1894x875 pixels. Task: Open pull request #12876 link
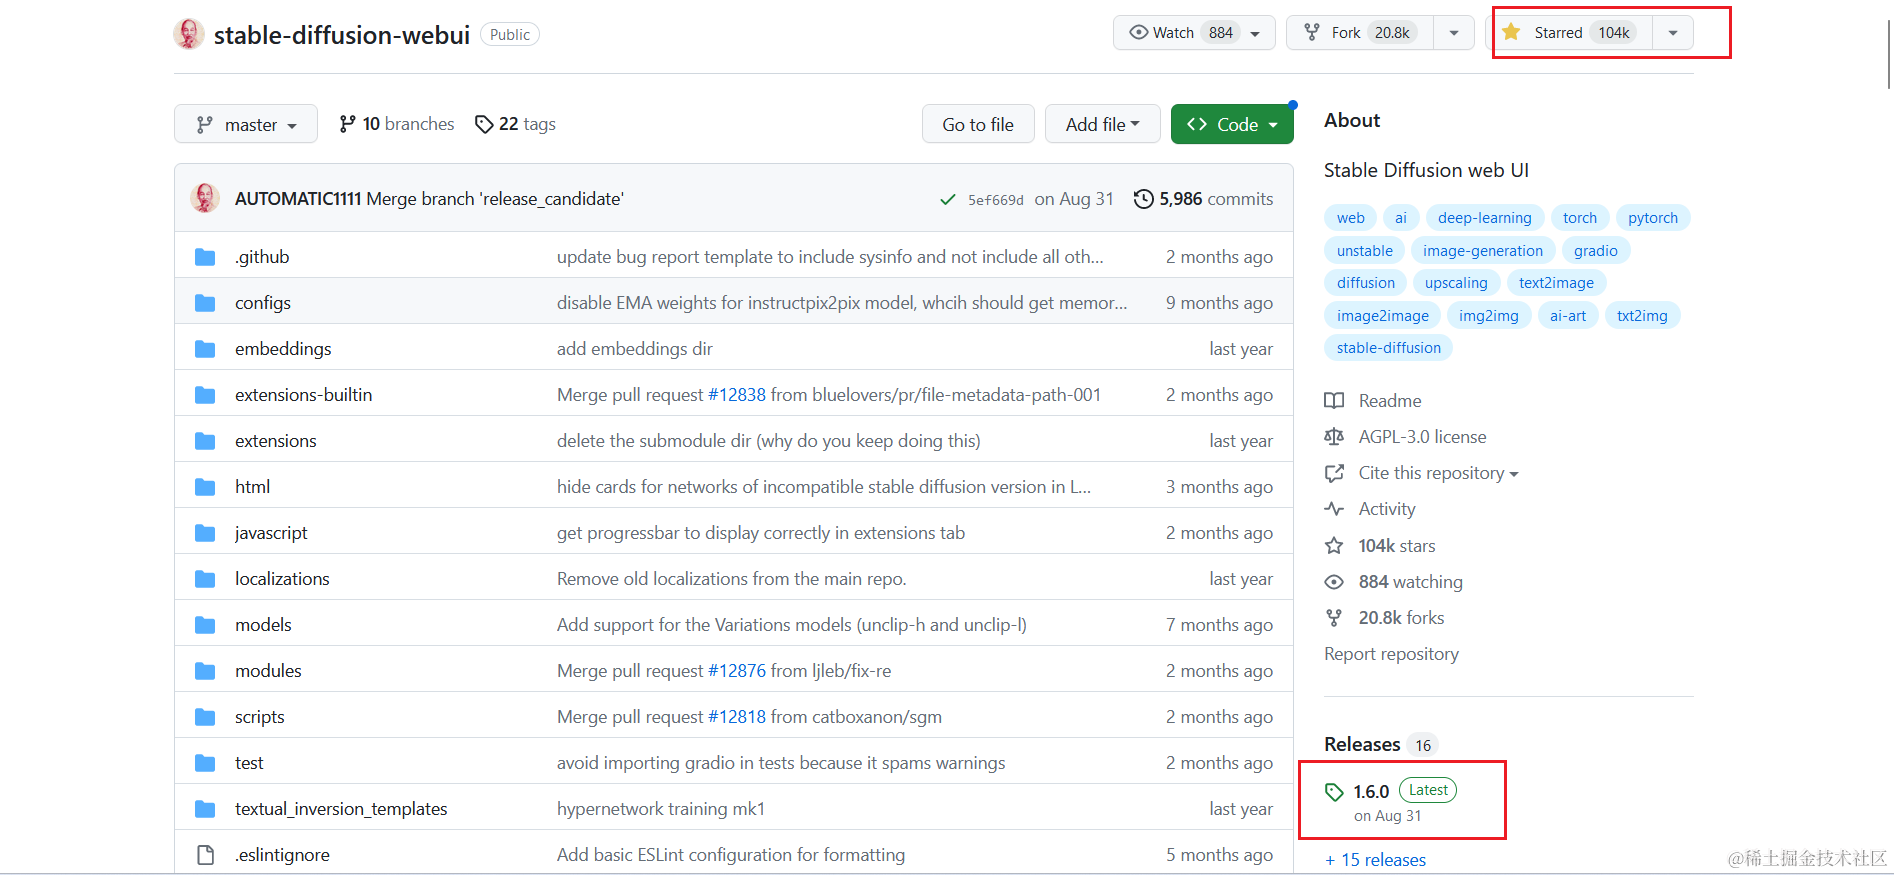tap(737, 671)
